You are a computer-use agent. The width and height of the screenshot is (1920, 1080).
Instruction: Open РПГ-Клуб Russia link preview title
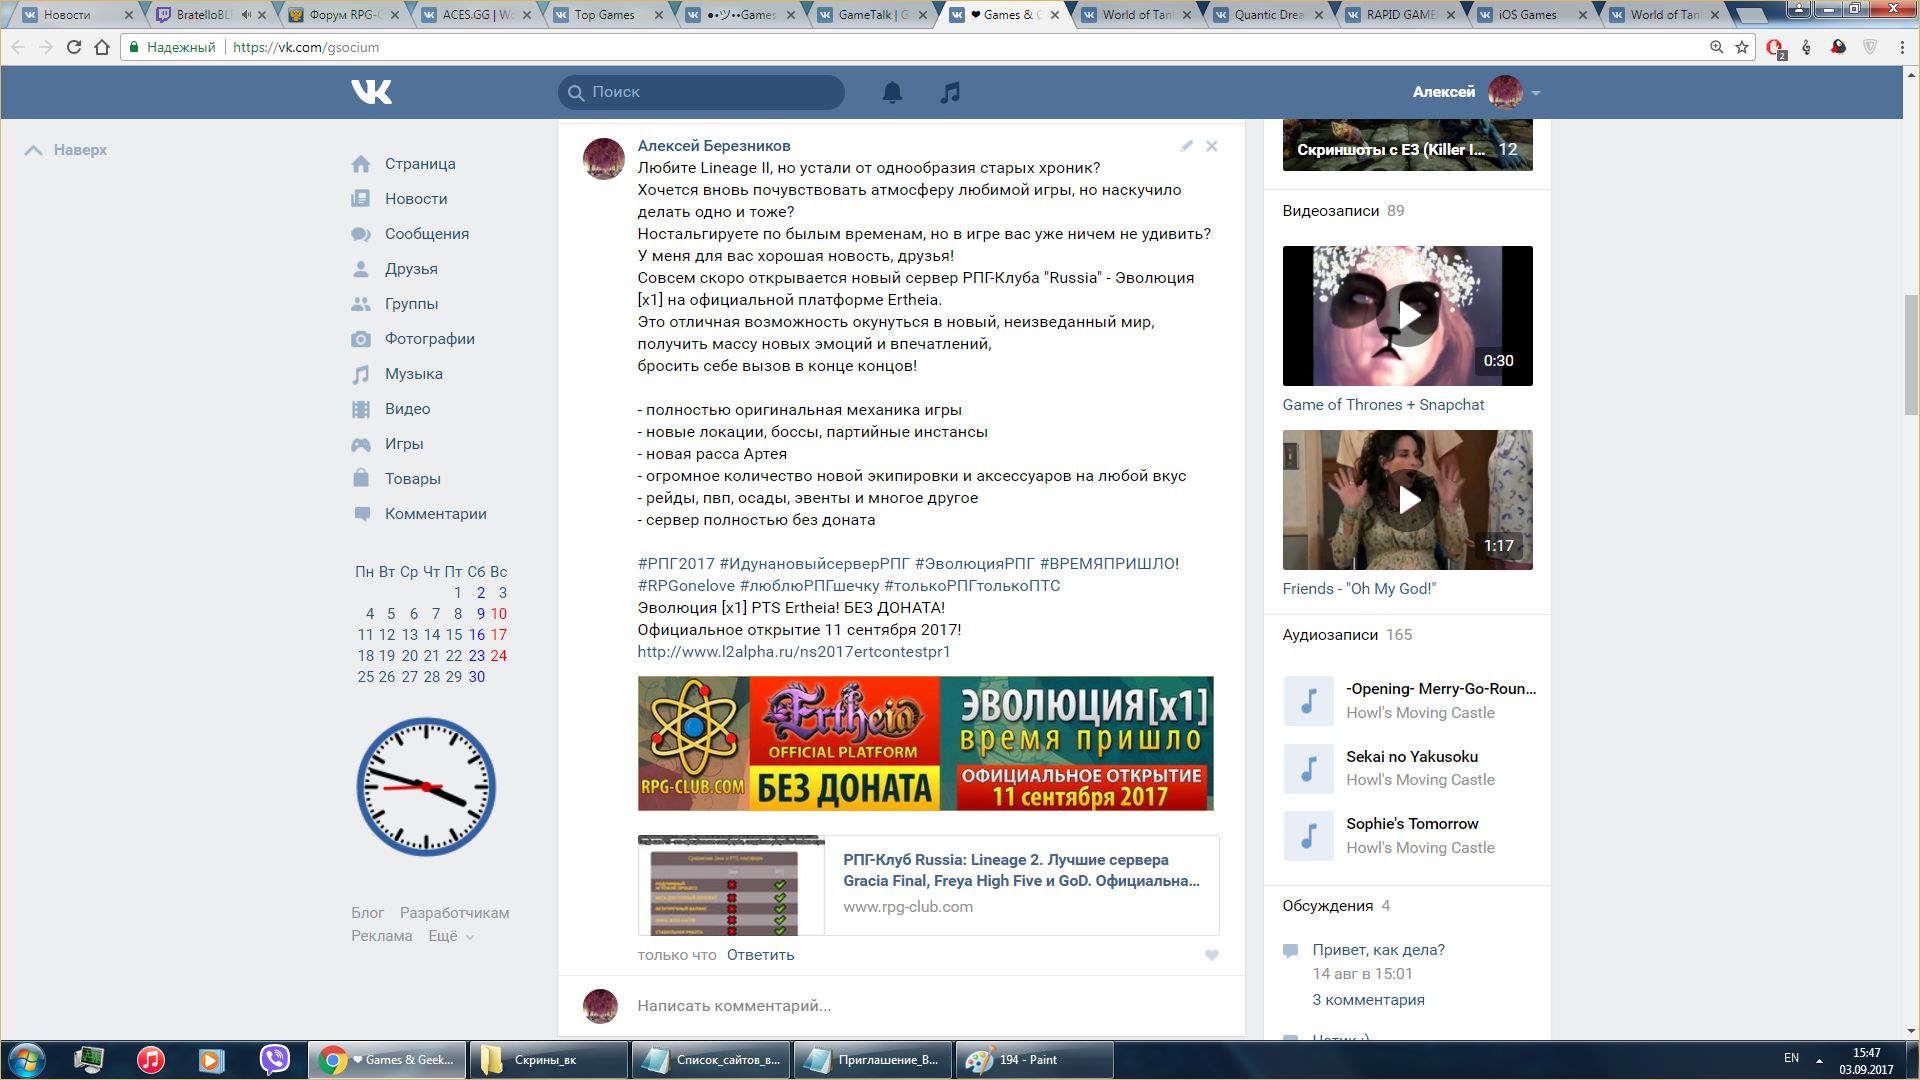[1021, 870]
